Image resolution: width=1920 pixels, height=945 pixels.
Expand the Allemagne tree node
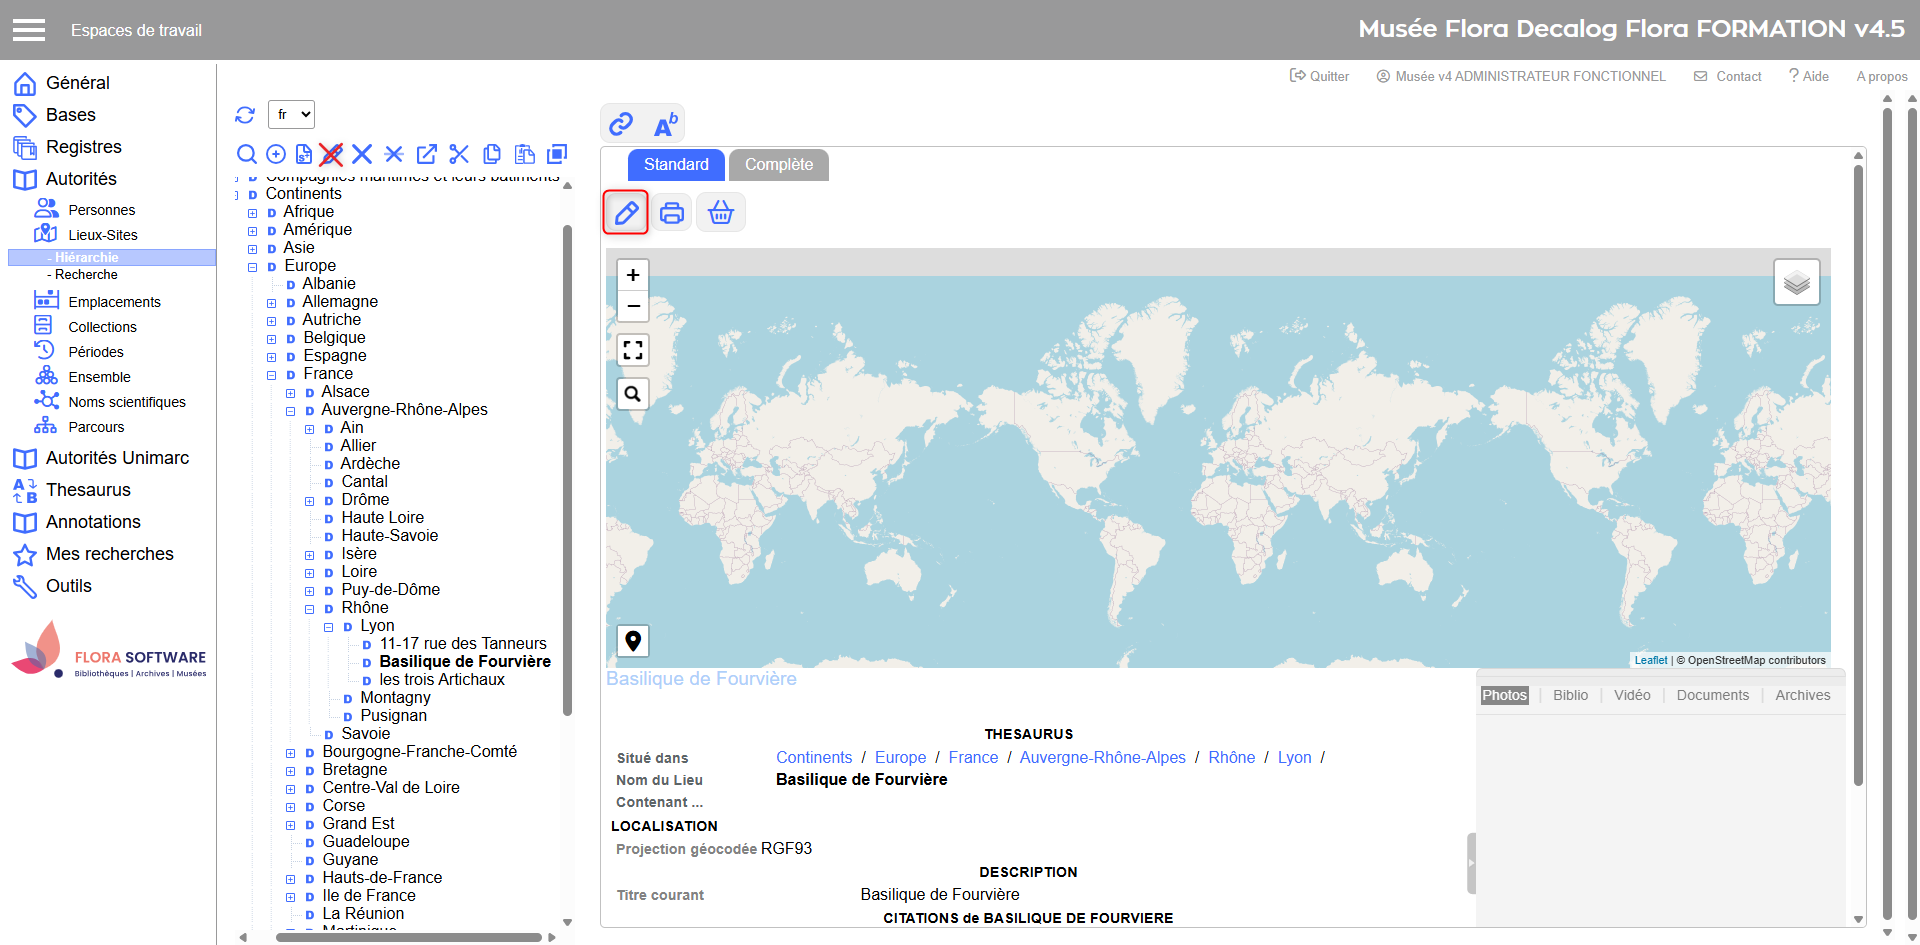point(271,303)
